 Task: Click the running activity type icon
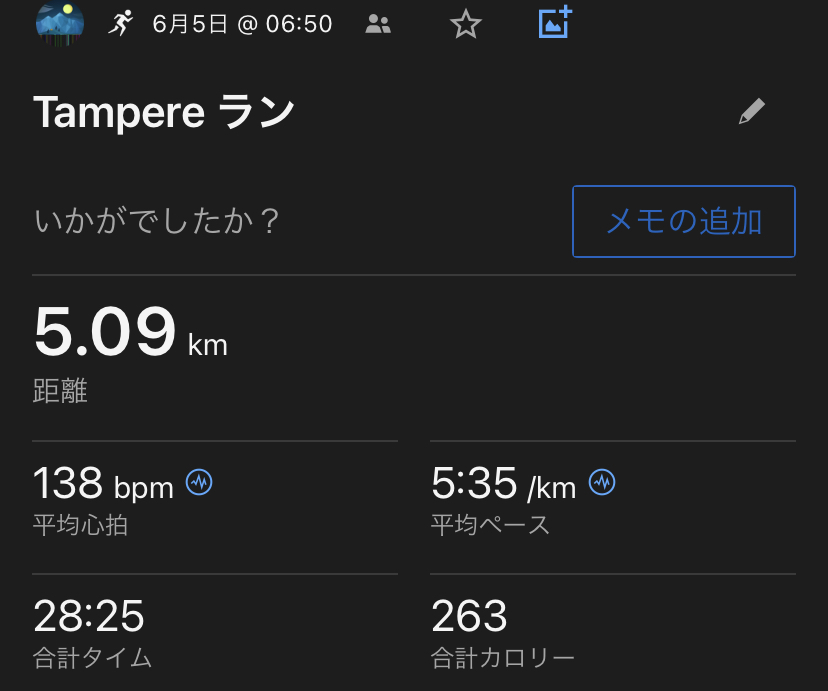click(121, 23)
